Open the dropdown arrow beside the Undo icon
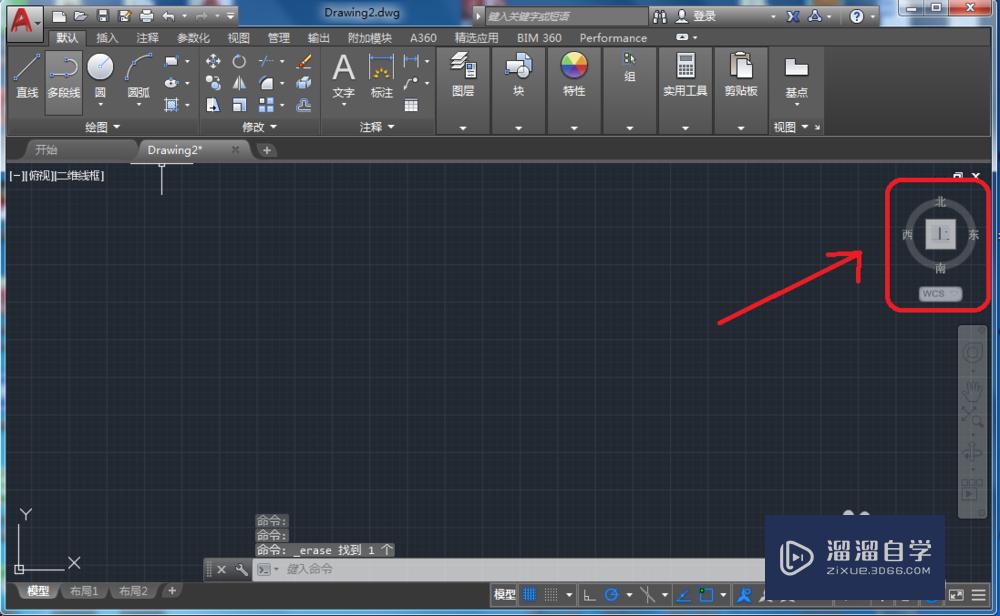1000x616 pixels. click(x=184, y=16)
